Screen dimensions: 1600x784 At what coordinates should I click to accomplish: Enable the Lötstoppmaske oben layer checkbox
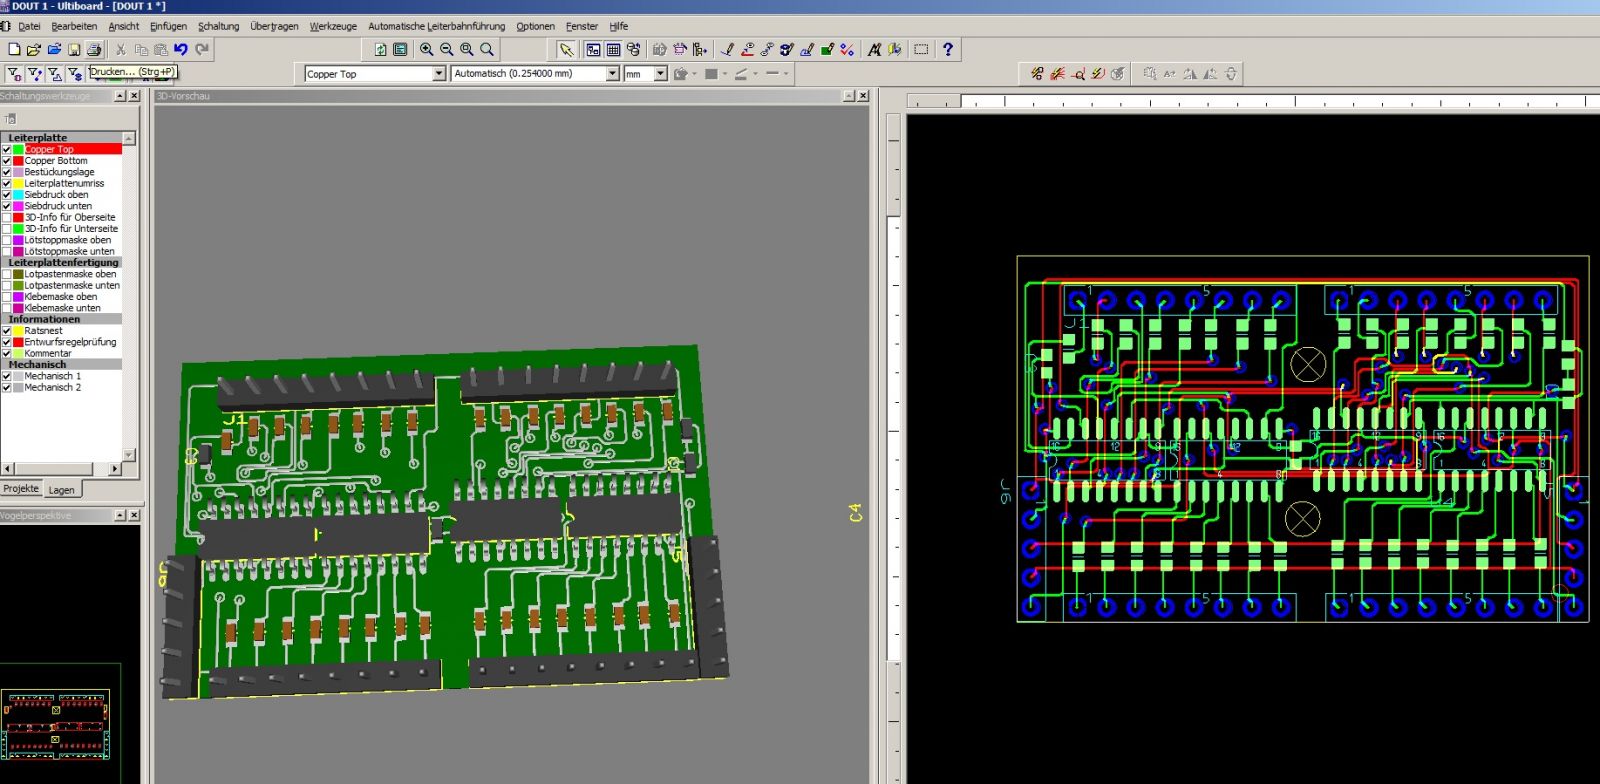tap(7, 240)
